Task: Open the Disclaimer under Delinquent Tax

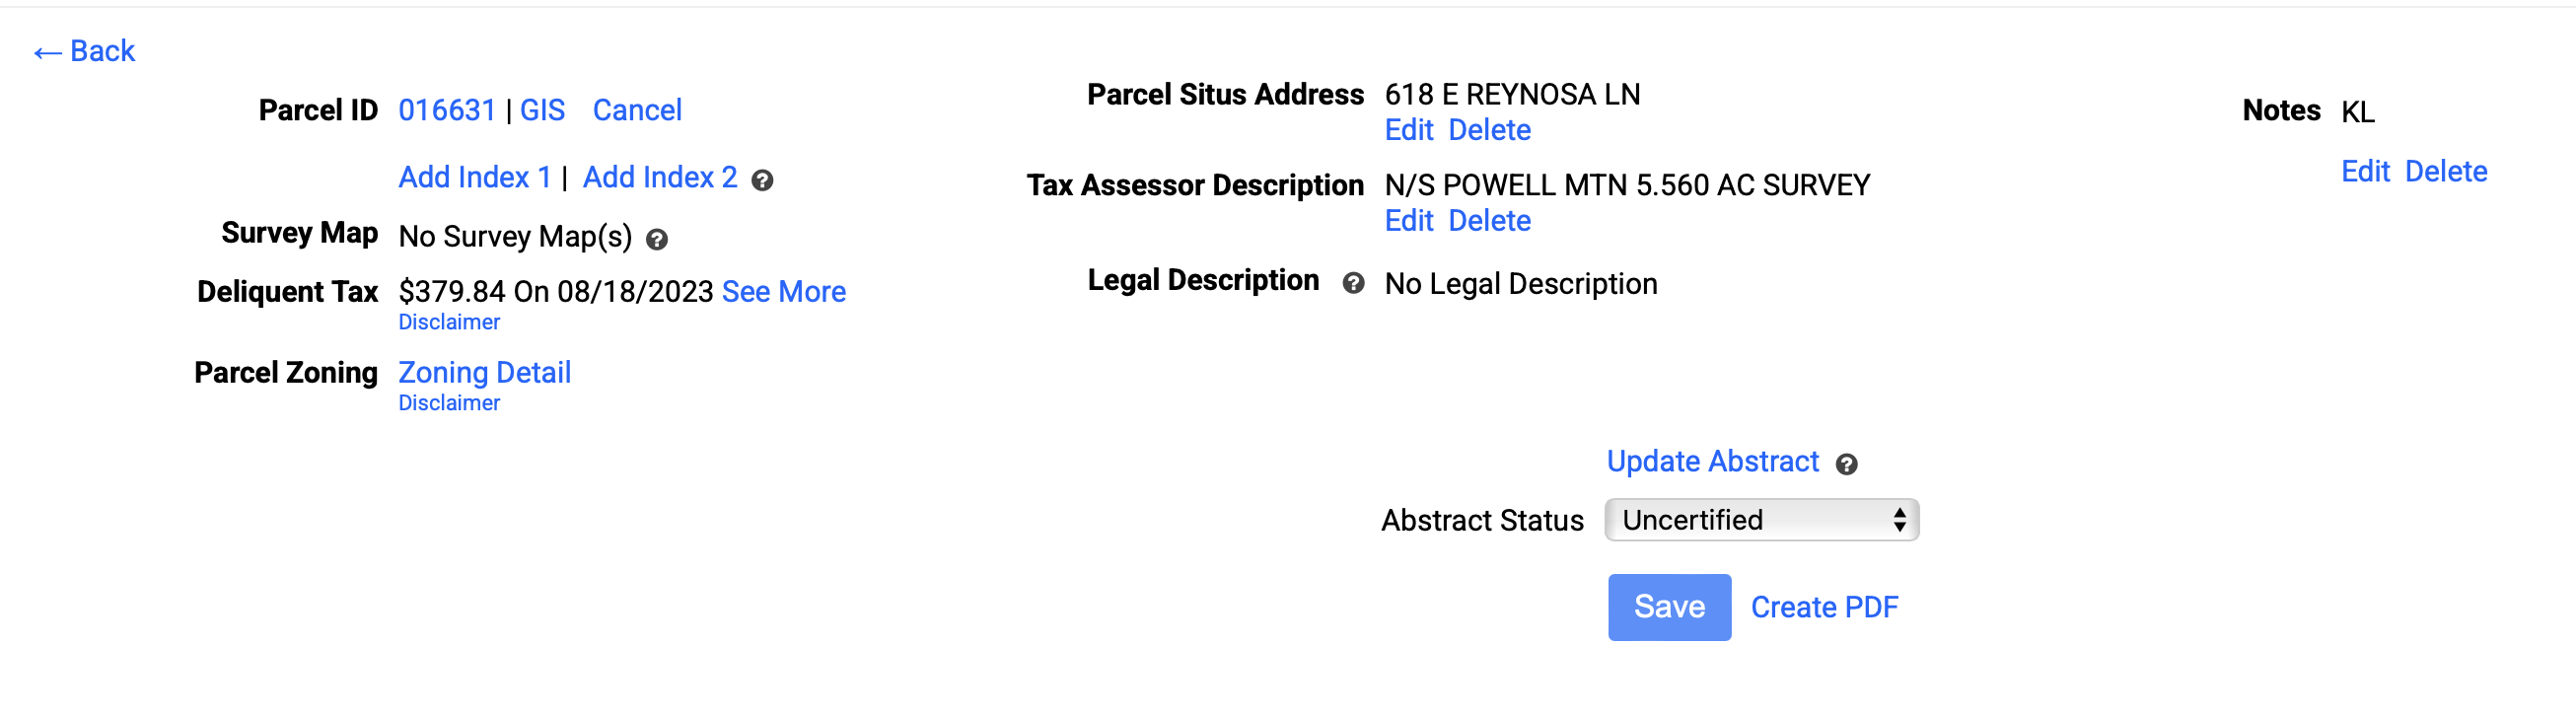Action: pyautogui.click(x=449, y=323)
